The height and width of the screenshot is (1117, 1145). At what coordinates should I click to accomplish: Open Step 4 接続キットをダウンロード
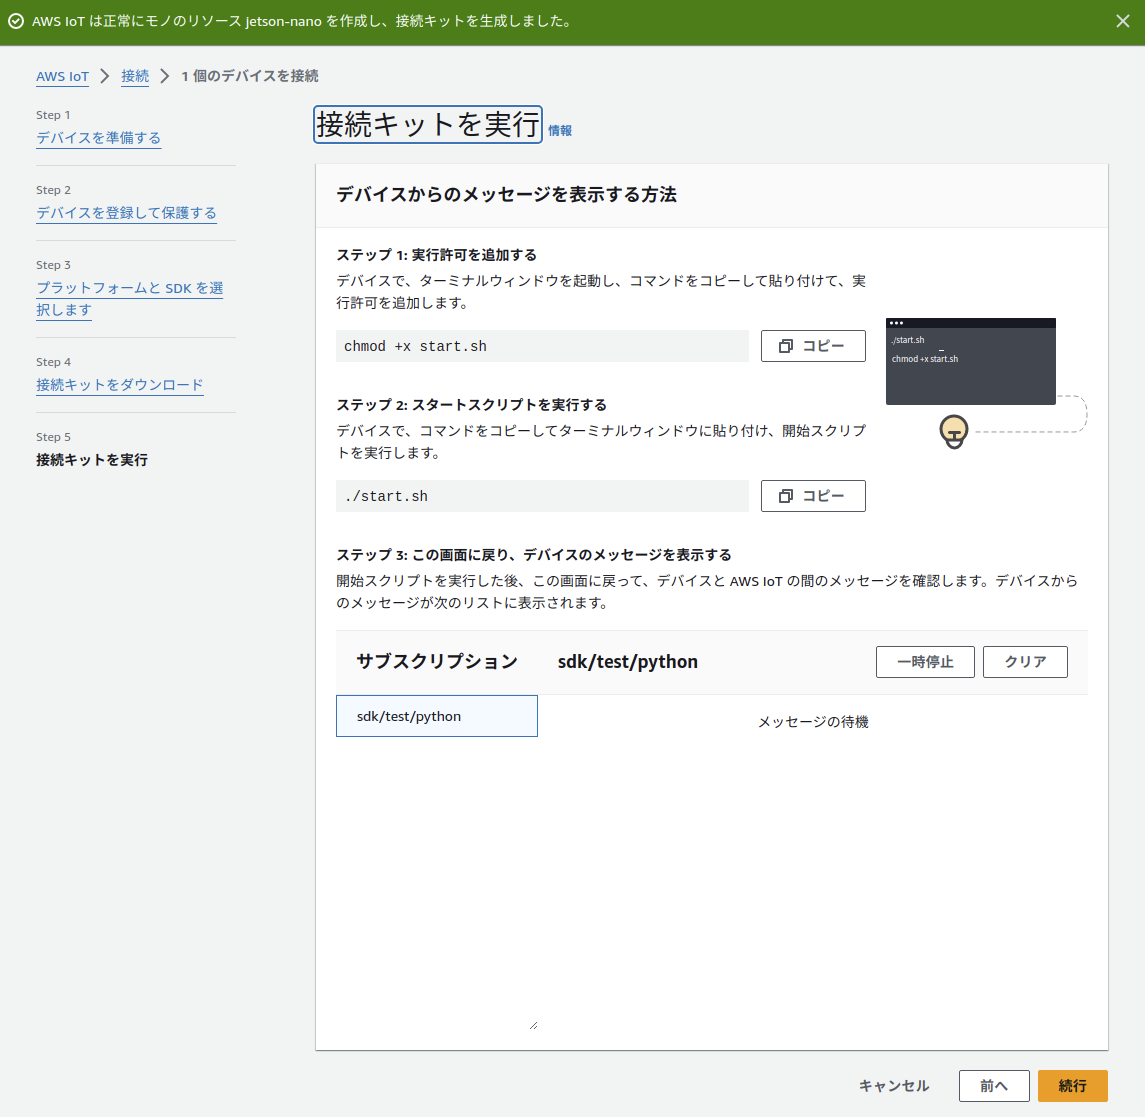[119, 384]
